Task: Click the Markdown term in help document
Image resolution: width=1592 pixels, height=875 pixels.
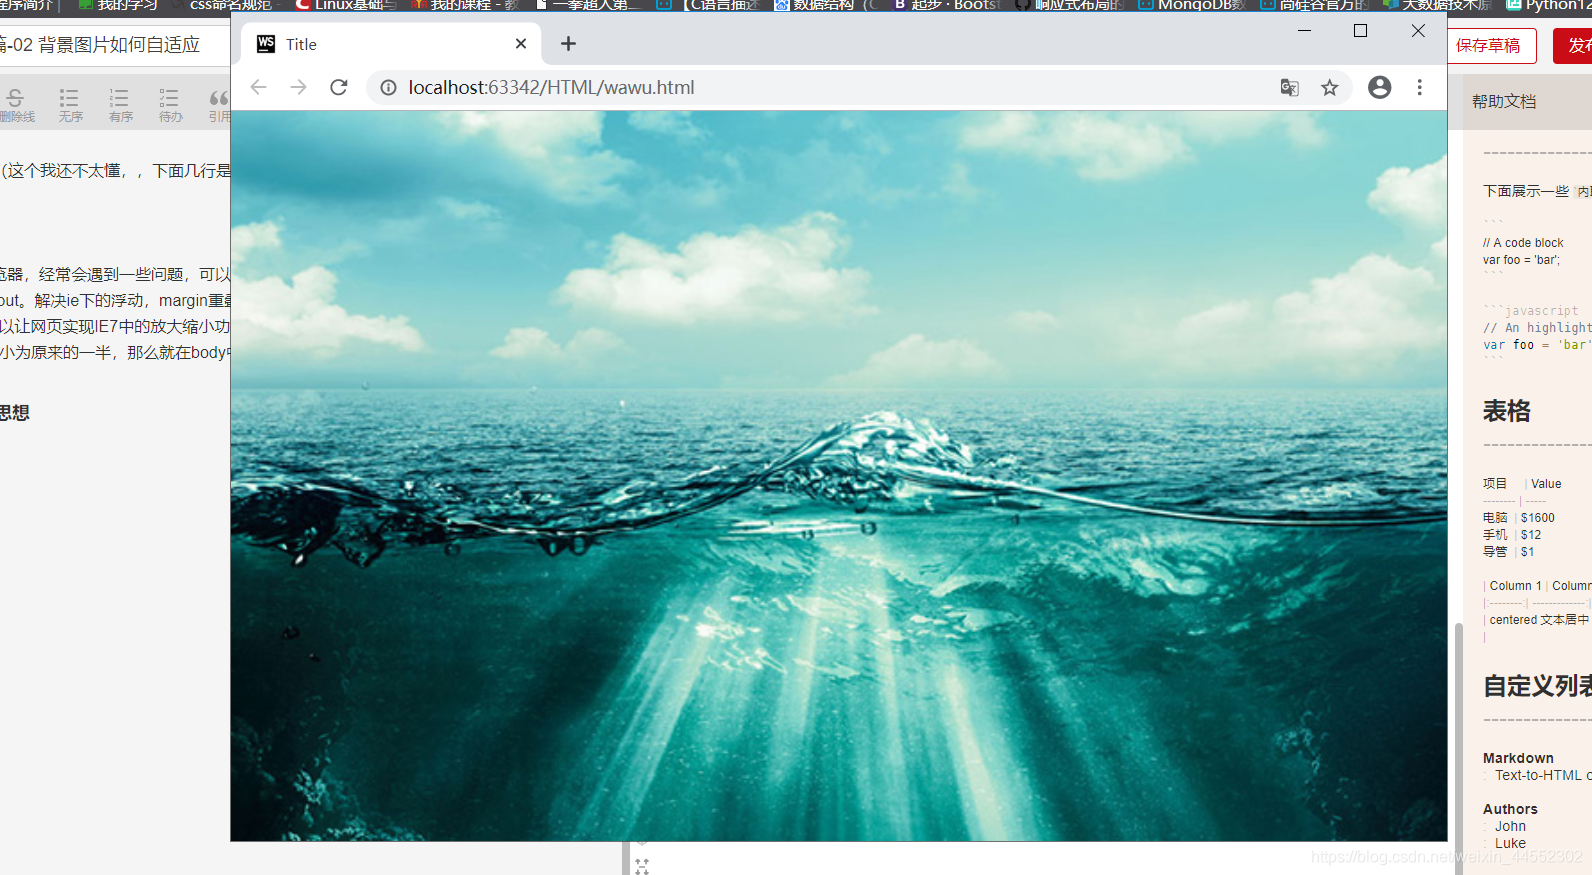Action: pyautogui.click(x=1518, y=758)
